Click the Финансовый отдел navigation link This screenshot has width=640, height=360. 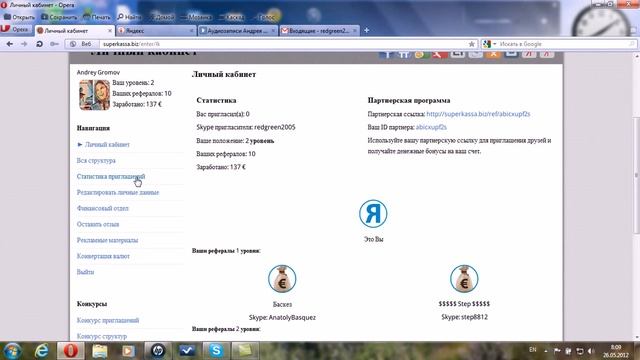pyautogui.click(x=102, y=208)
